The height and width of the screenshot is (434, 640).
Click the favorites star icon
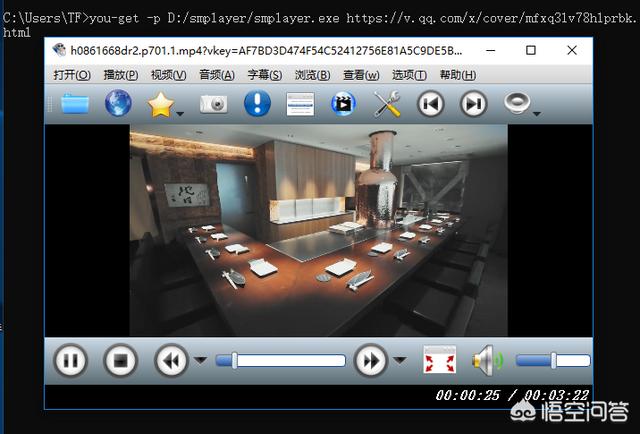tap(161, 105)
